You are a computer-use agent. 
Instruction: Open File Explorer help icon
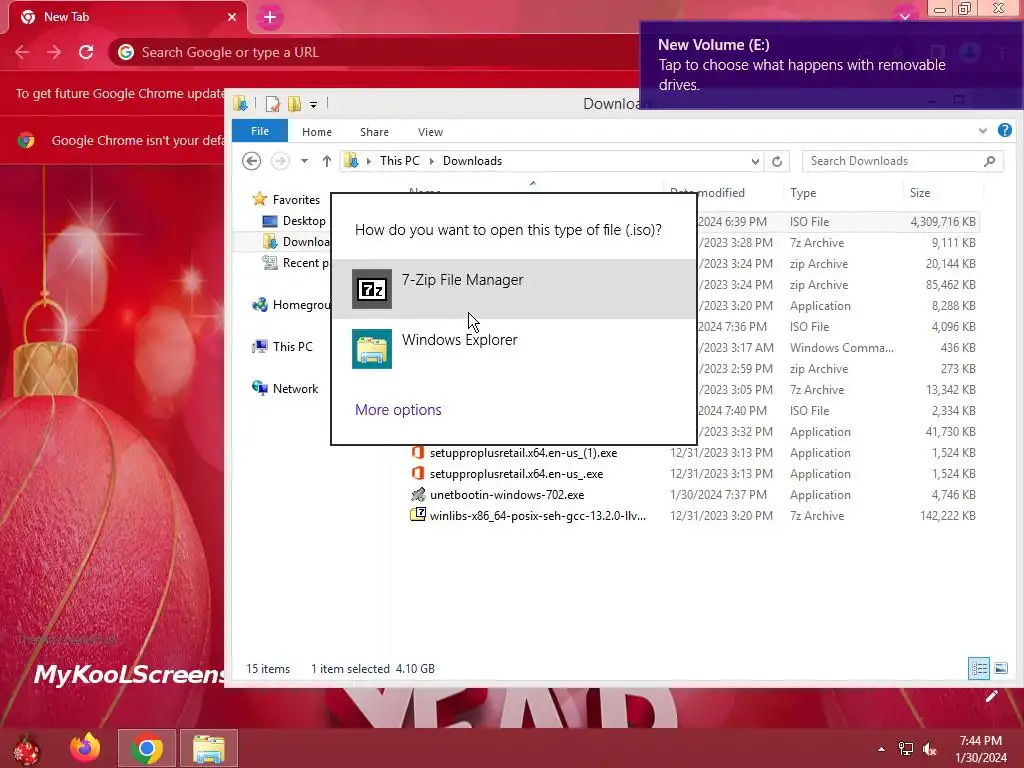pos(1004,130)
